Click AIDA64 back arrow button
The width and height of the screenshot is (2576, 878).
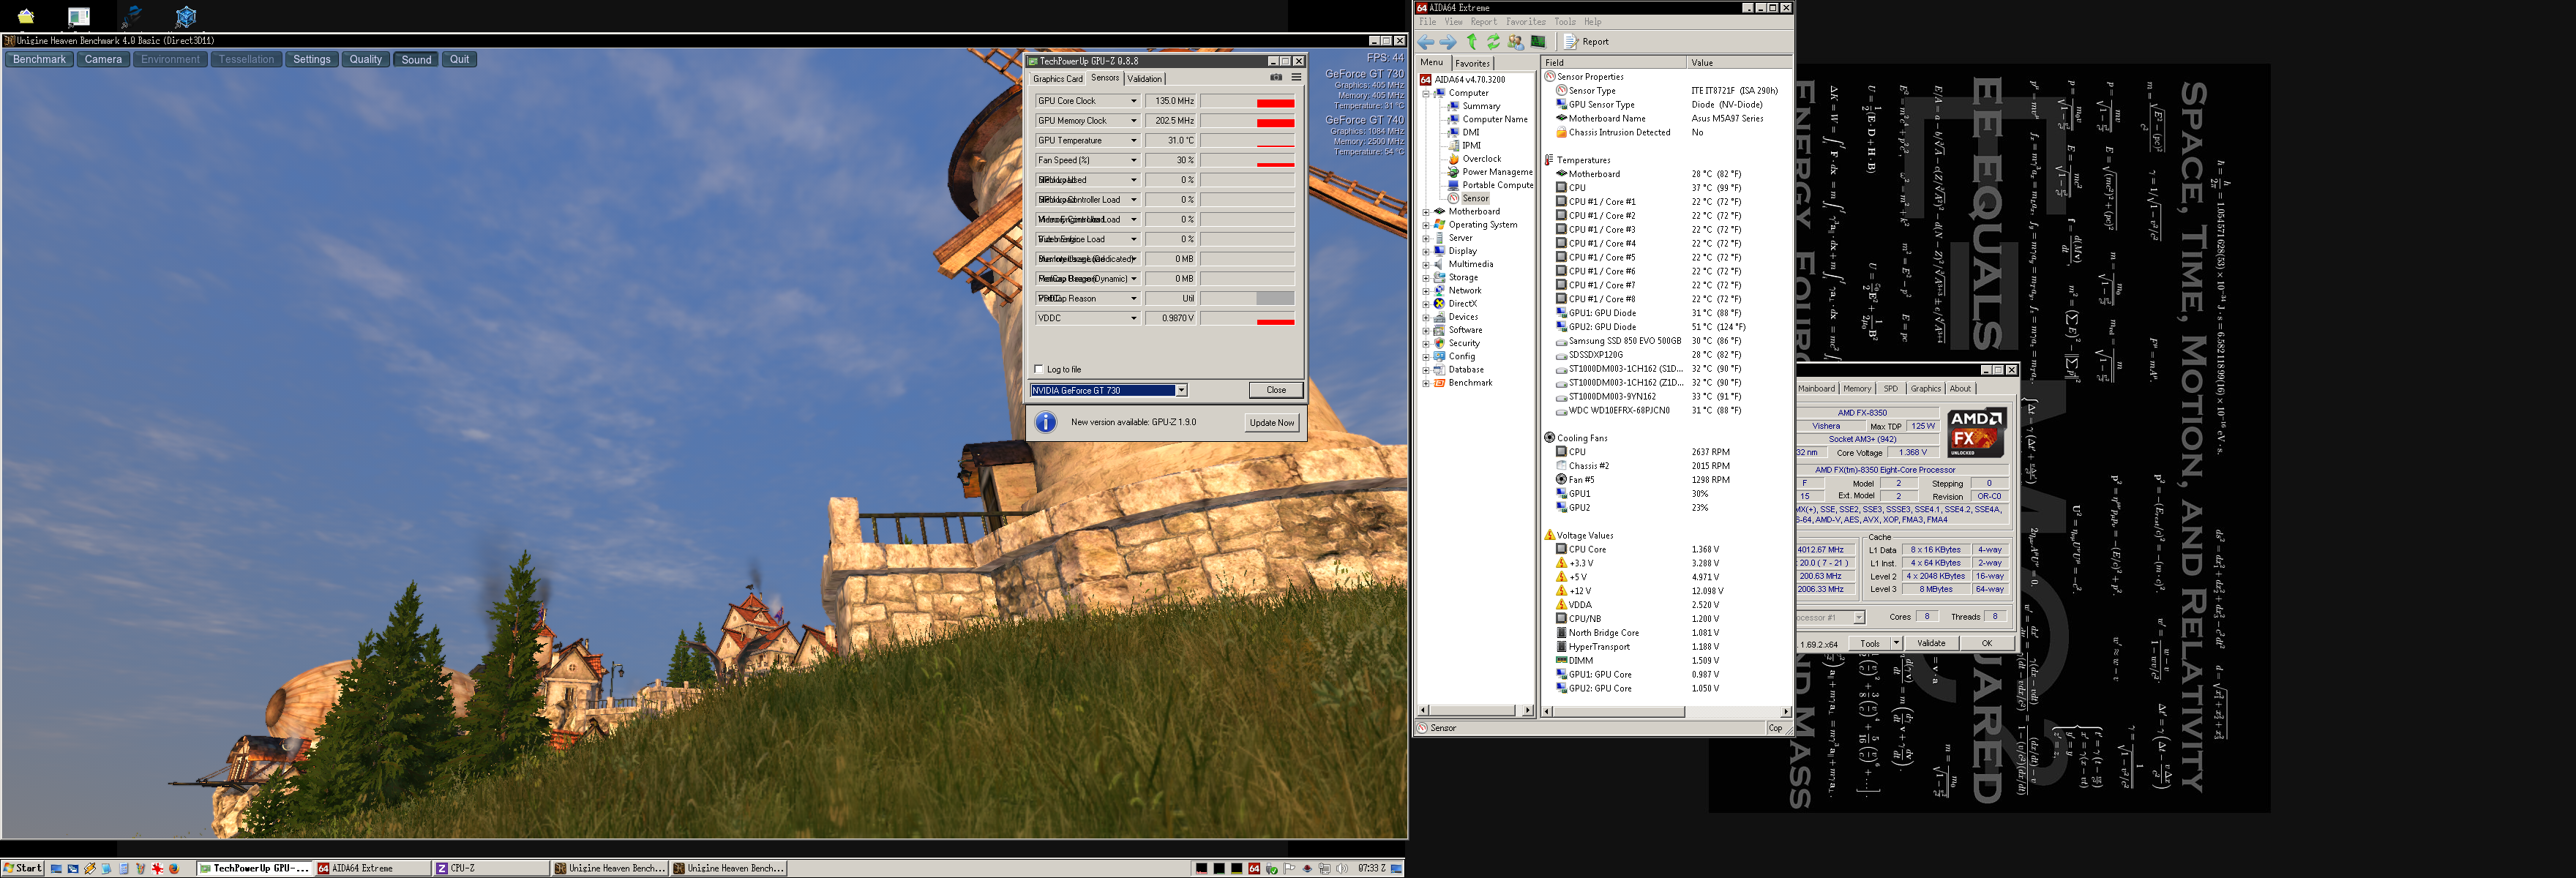point(1426,42)
